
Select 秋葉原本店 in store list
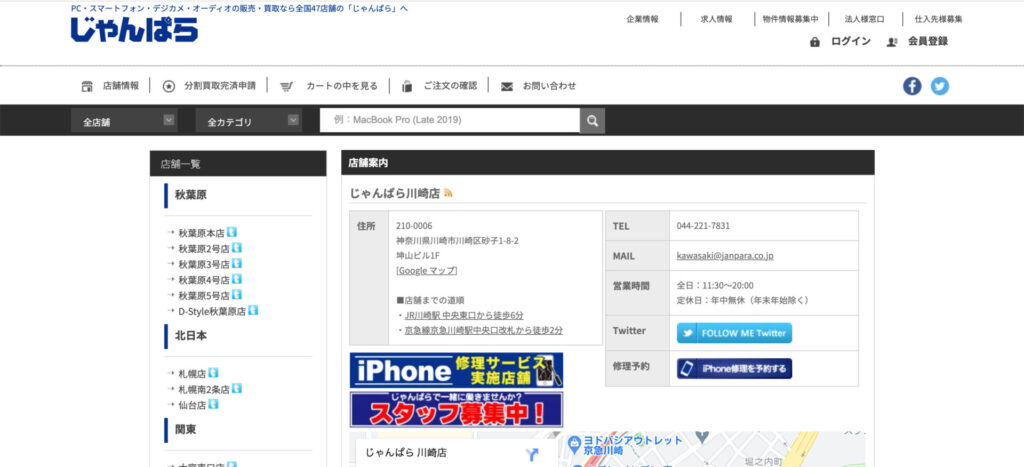(x=201, y=233)
